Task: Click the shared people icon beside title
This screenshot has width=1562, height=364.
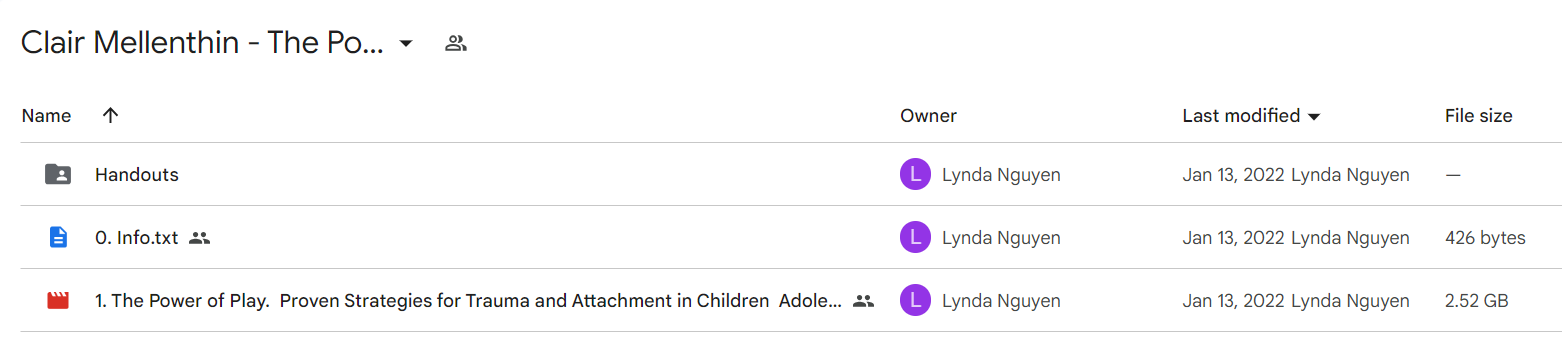Action: pyautogui.click(x=456, y=43)
